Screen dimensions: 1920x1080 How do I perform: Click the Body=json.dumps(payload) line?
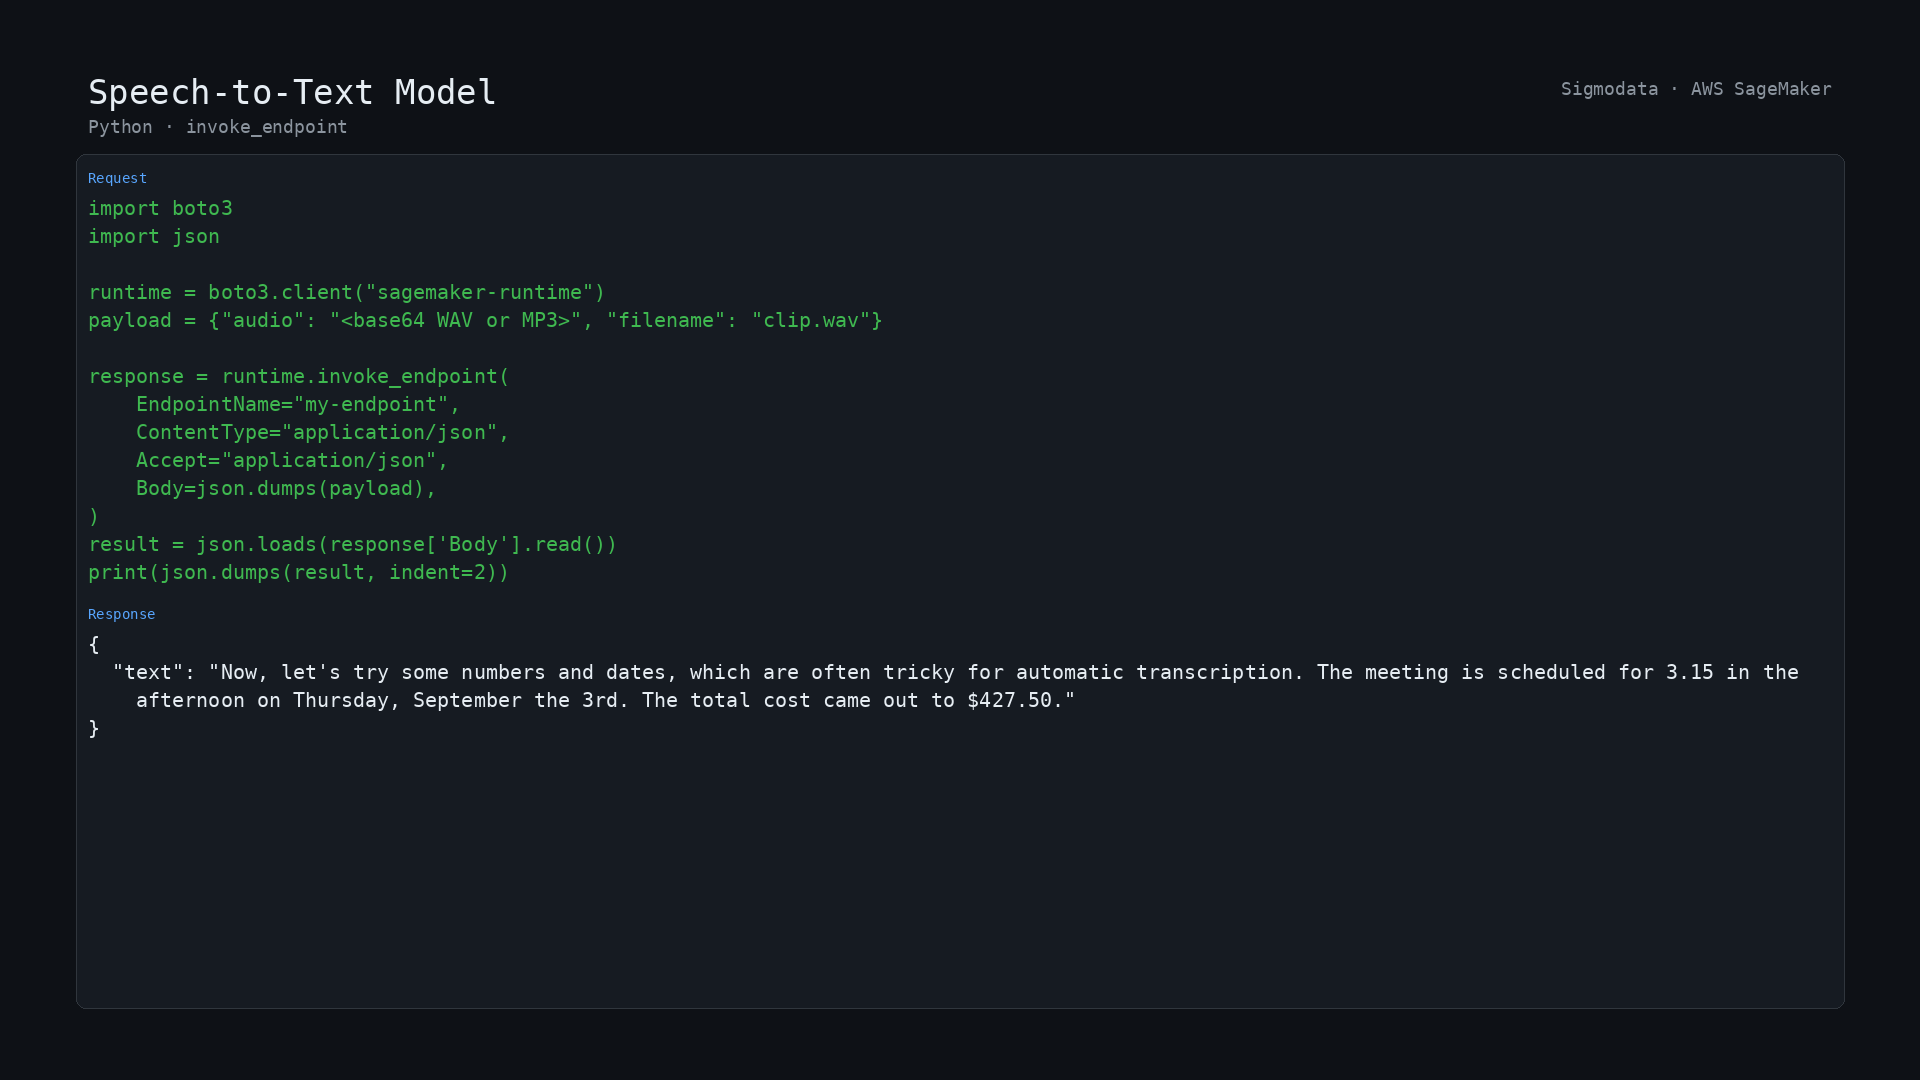(286, 488)
